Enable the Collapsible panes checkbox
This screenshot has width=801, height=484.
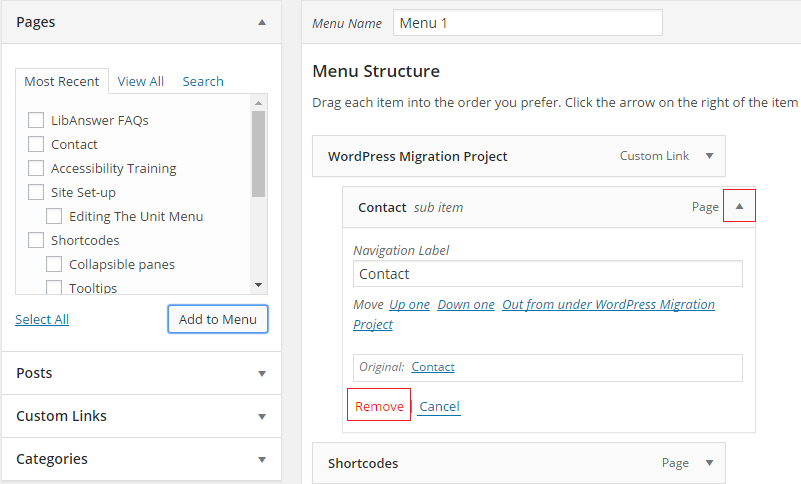coord(54,264)
